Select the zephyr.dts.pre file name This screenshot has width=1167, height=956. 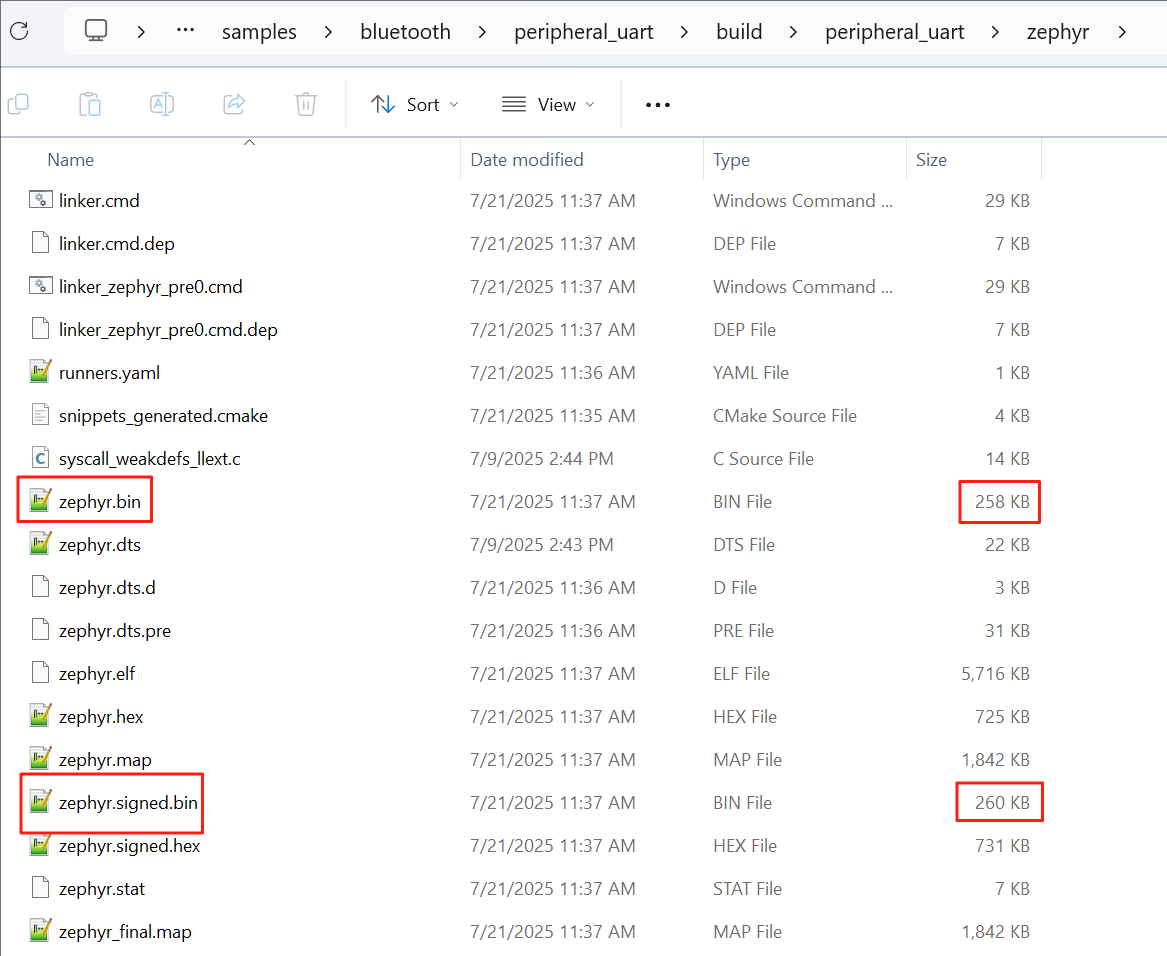click(x=115, y=631)
